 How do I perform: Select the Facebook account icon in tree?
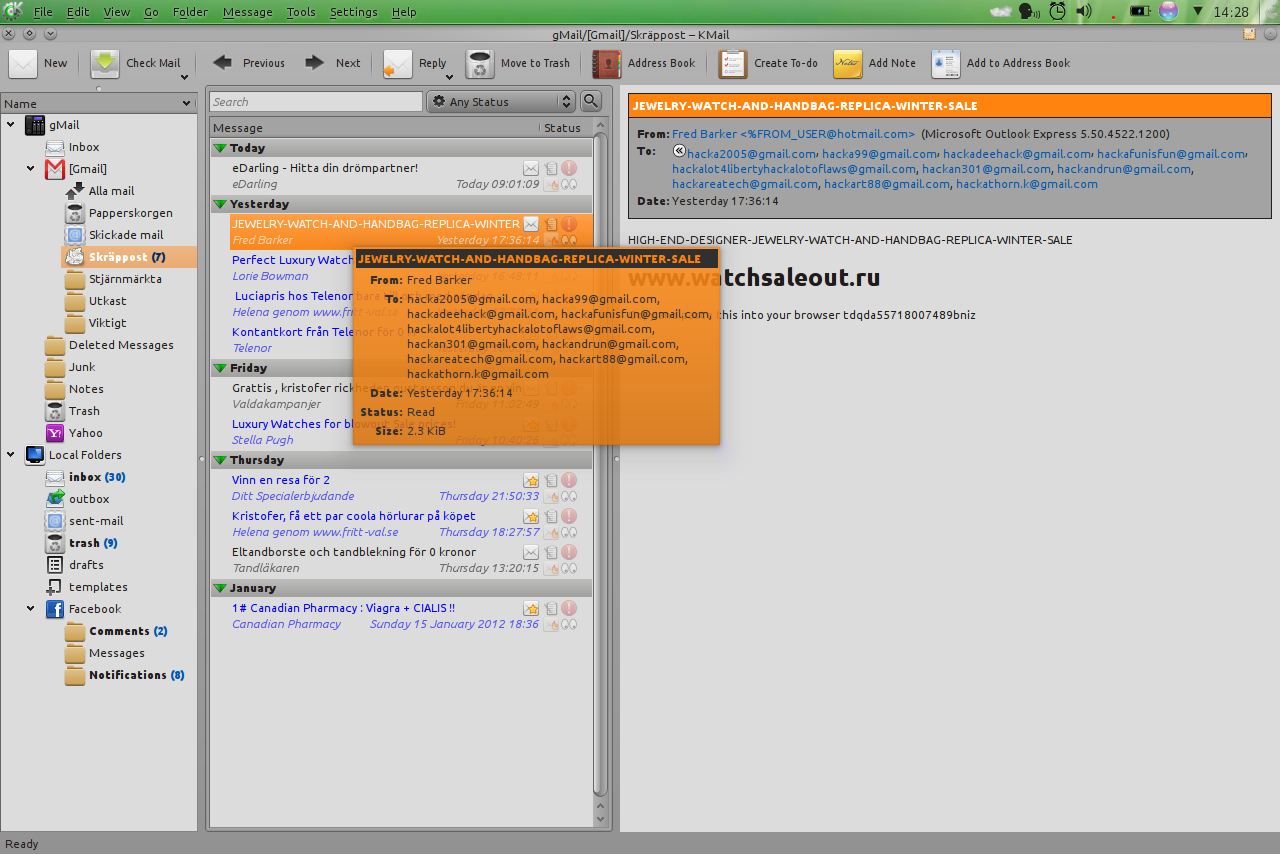tap(55, 609)
